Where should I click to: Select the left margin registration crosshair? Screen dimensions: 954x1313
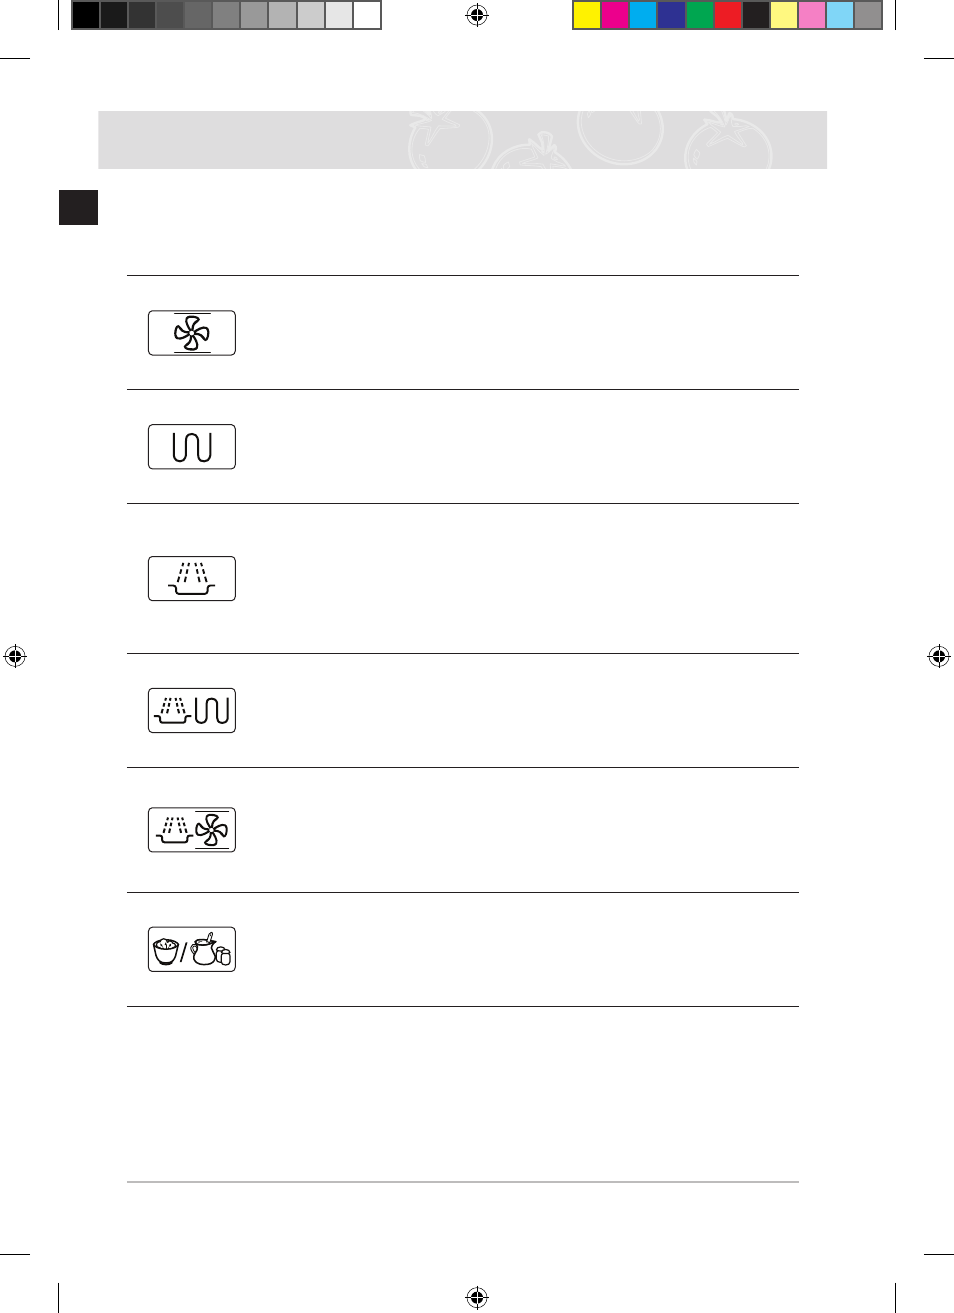coord(15,657)
